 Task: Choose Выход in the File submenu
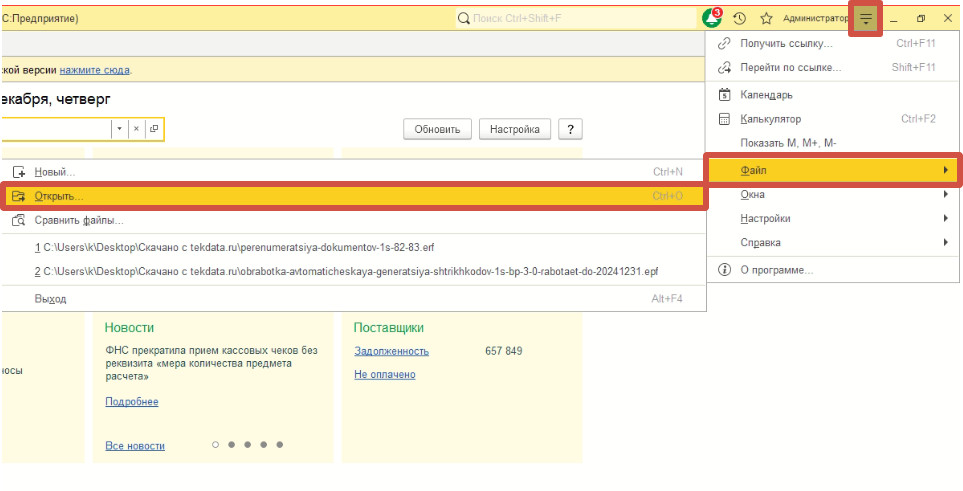point(354,299)
